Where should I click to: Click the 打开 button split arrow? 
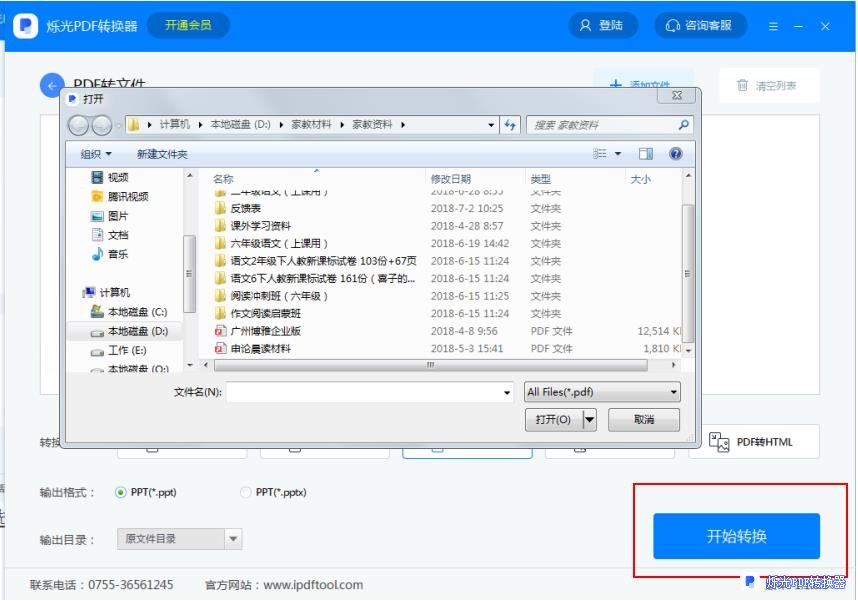click(589, 420)
